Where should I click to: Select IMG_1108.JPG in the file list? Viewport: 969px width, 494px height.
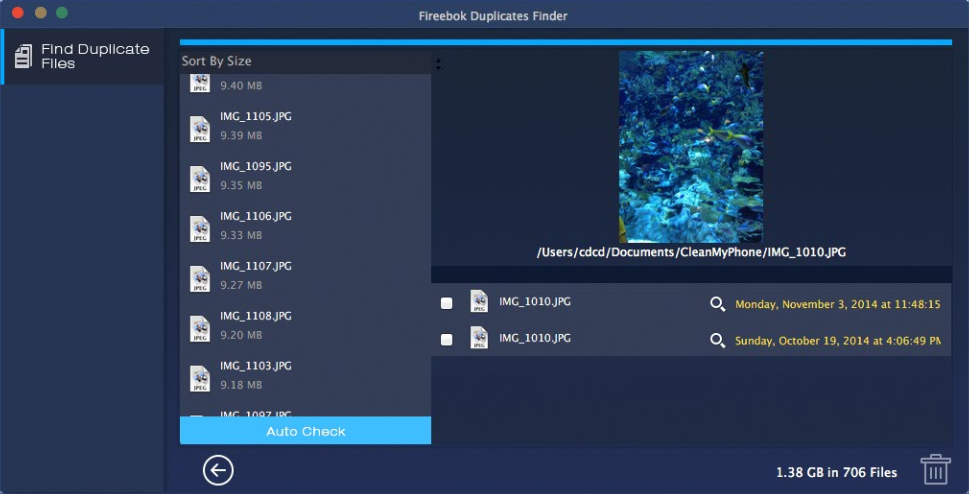[305, 326]
